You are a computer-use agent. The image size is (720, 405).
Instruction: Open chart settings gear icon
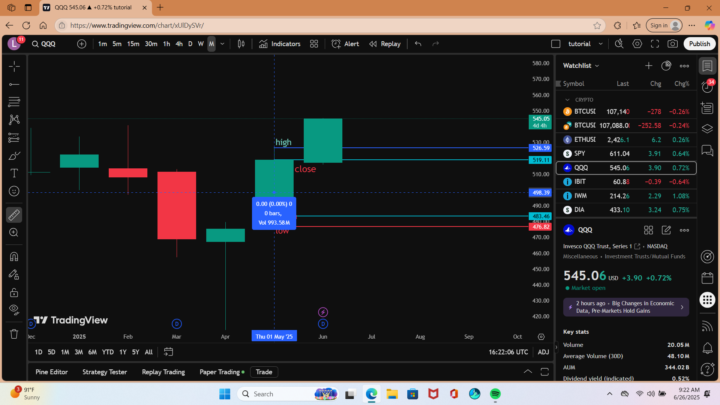[x=637, y=44]
